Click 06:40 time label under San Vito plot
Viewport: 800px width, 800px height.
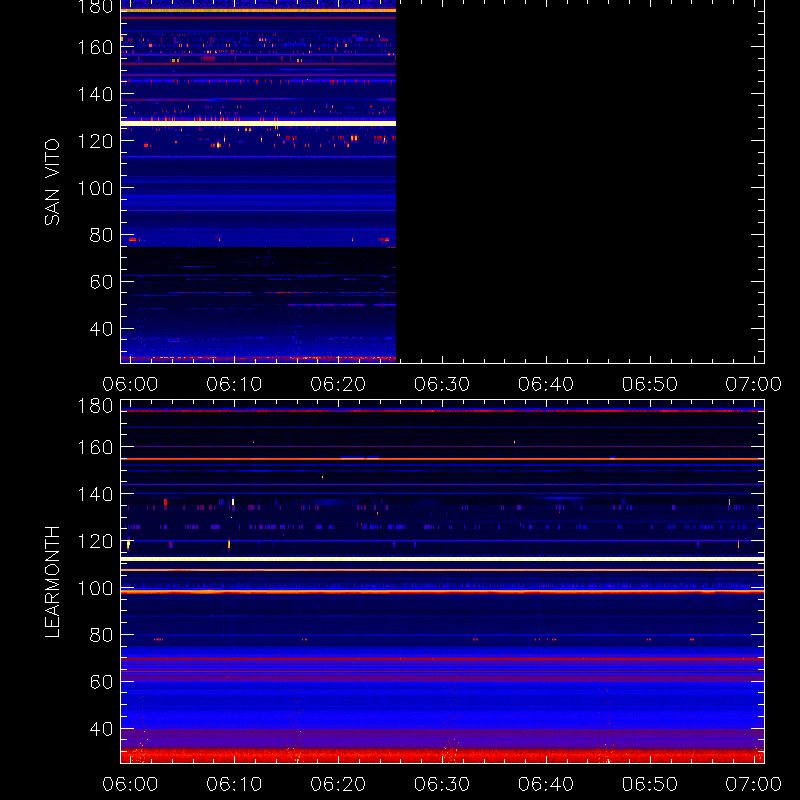546,384
